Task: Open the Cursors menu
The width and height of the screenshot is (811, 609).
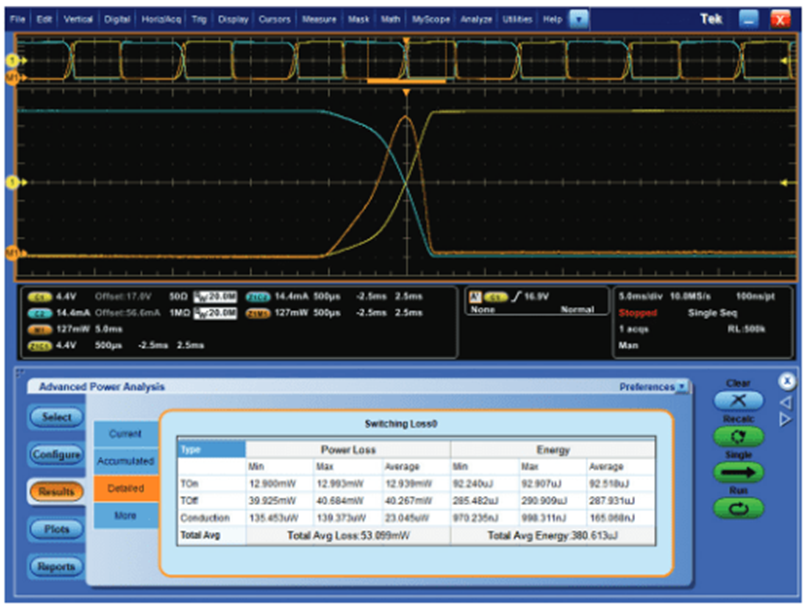Action: pos(275,19)
